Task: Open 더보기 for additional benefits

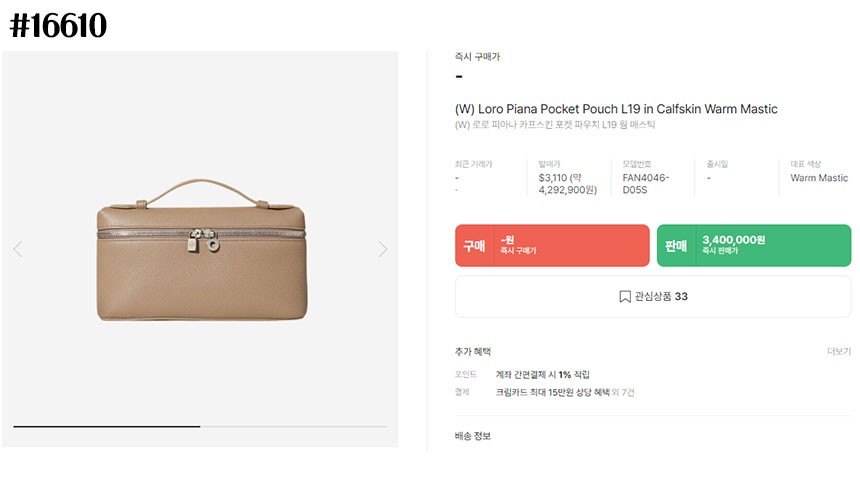Action: [x=838, y=352]
